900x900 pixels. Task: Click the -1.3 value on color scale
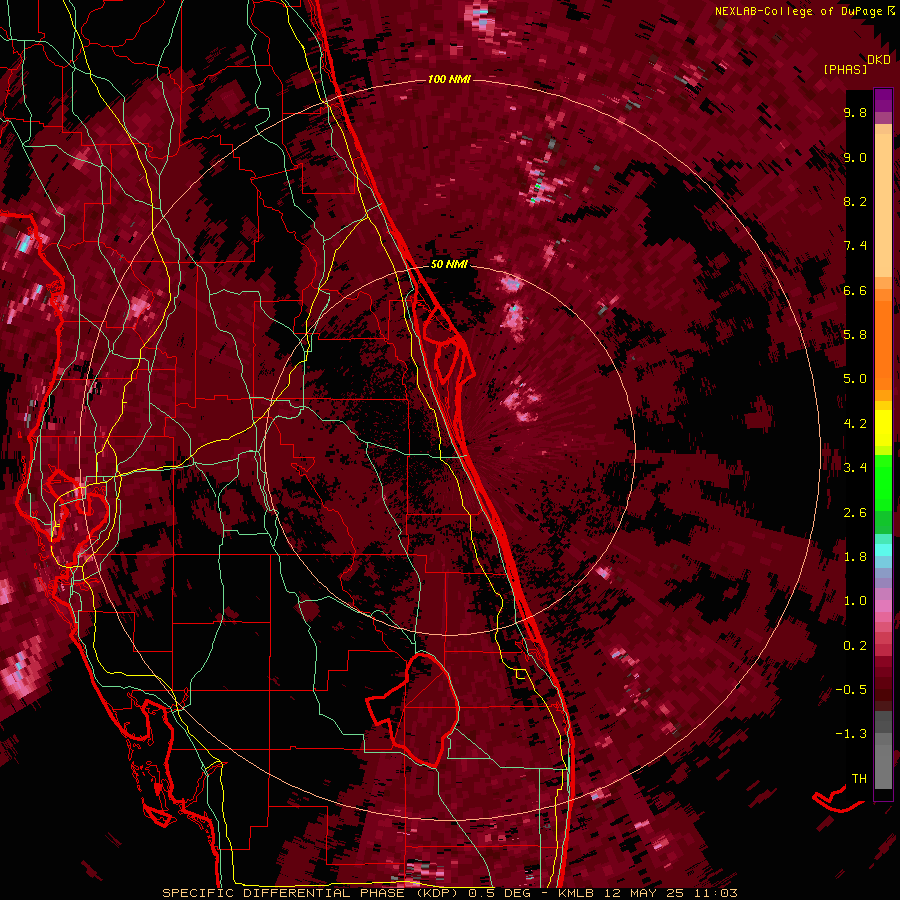point(851,734)
